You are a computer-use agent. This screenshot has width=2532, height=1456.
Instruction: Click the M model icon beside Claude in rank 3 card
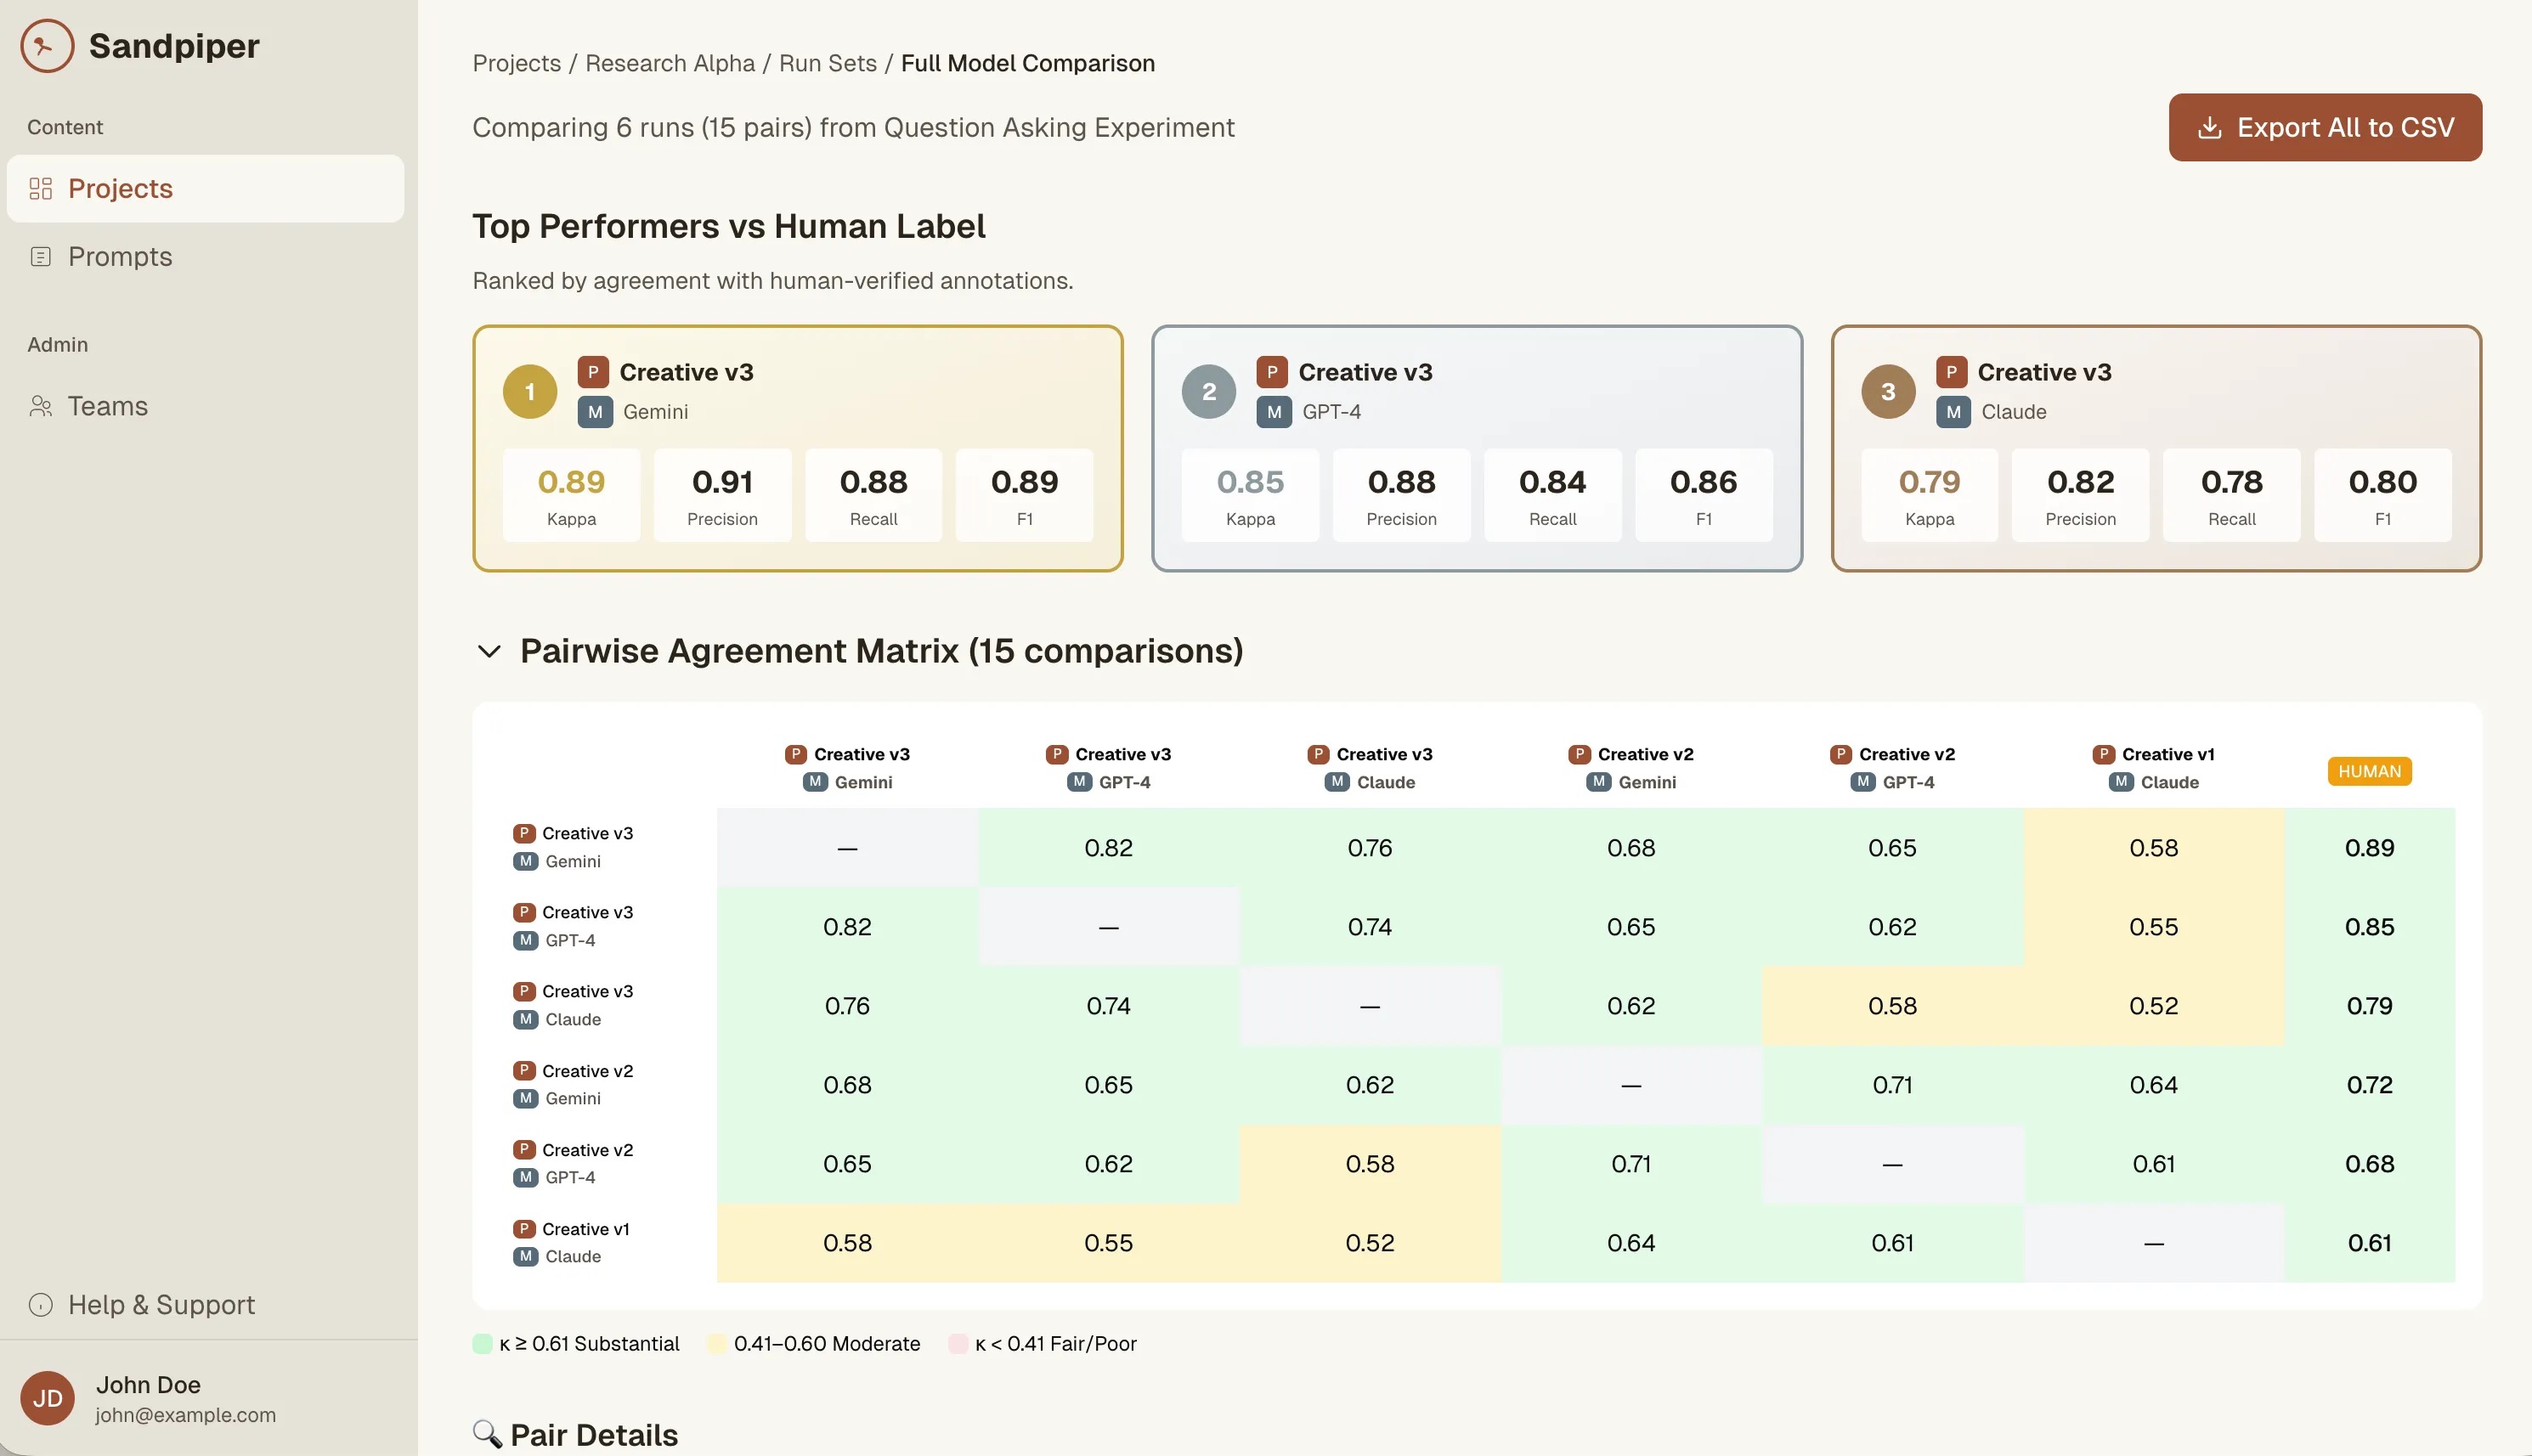coord(1953,411)
